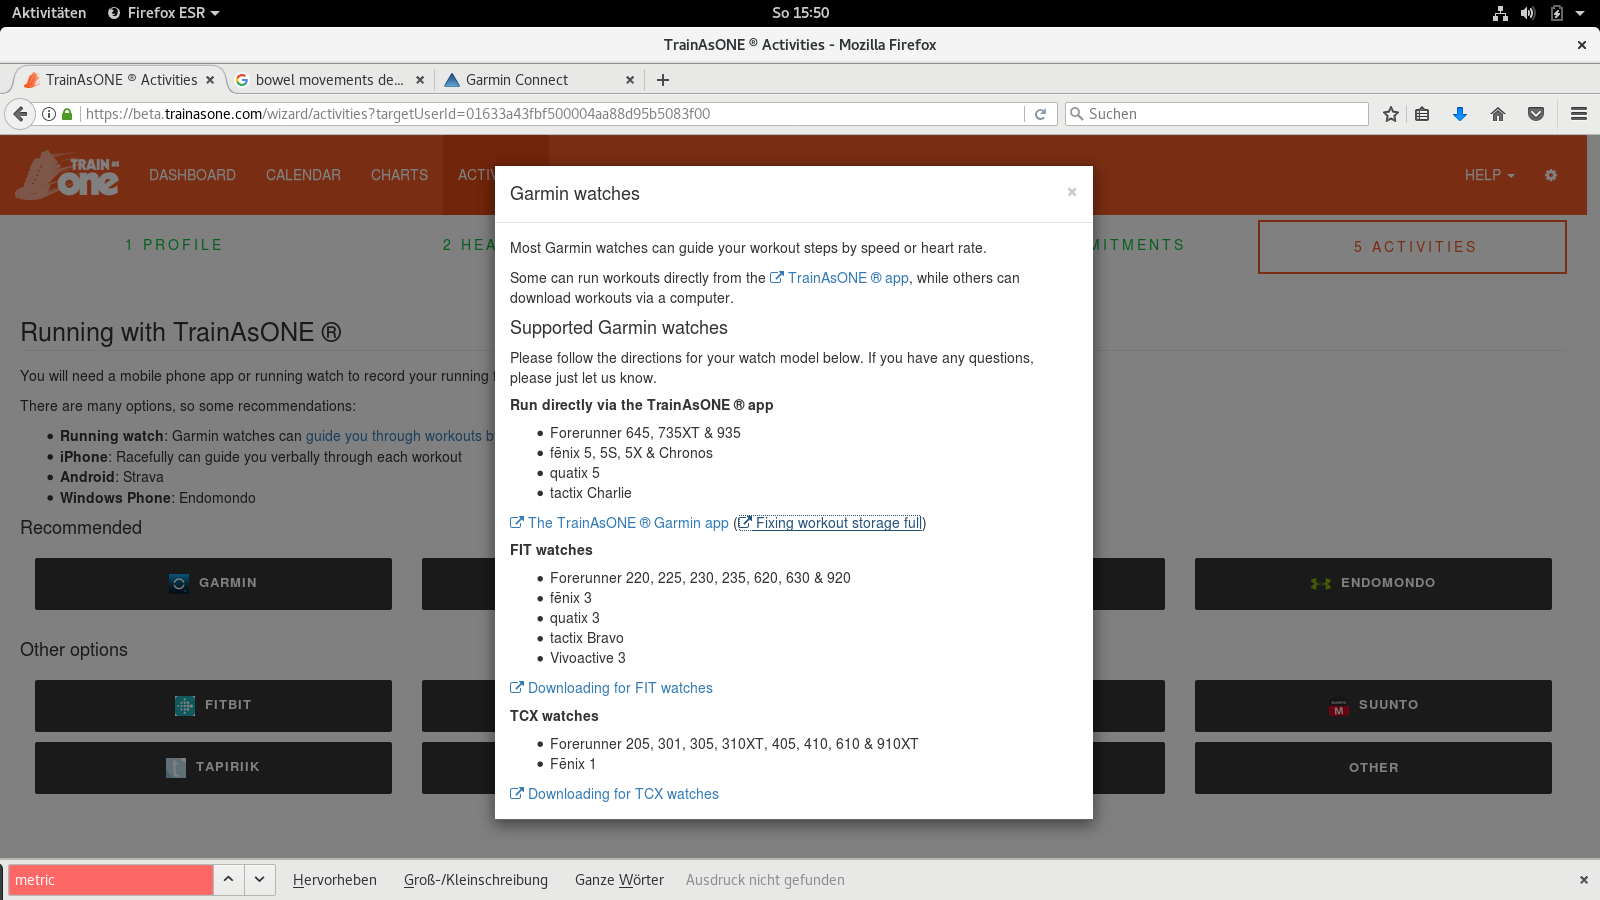Close the bowel movements tab
Viewport: 1600px width, 900px height.
click(x=420, y=80)
